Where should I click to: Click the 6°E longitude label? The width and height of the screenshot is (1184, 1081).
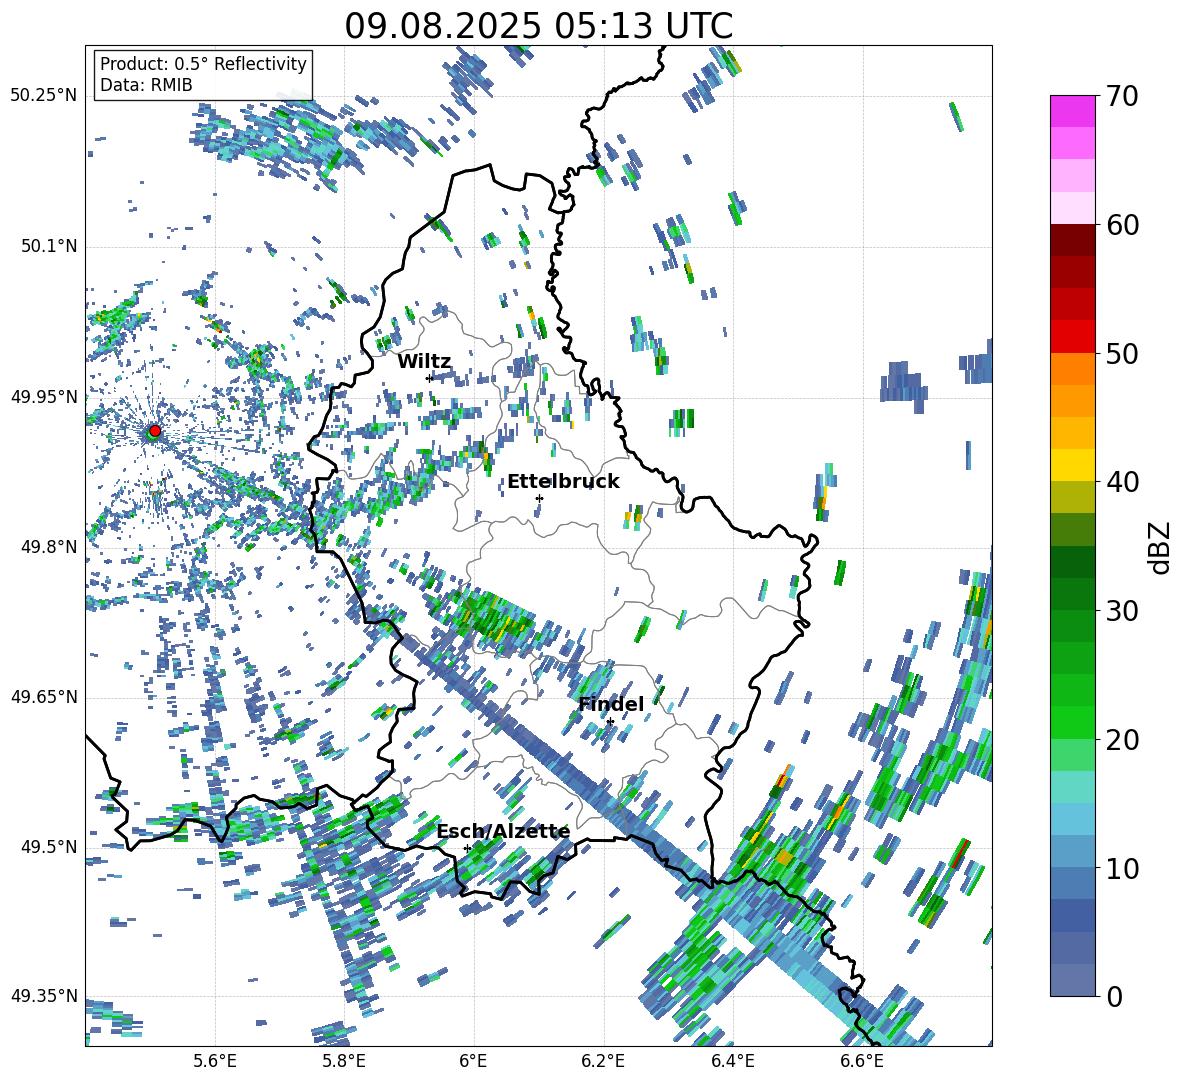473,1061
